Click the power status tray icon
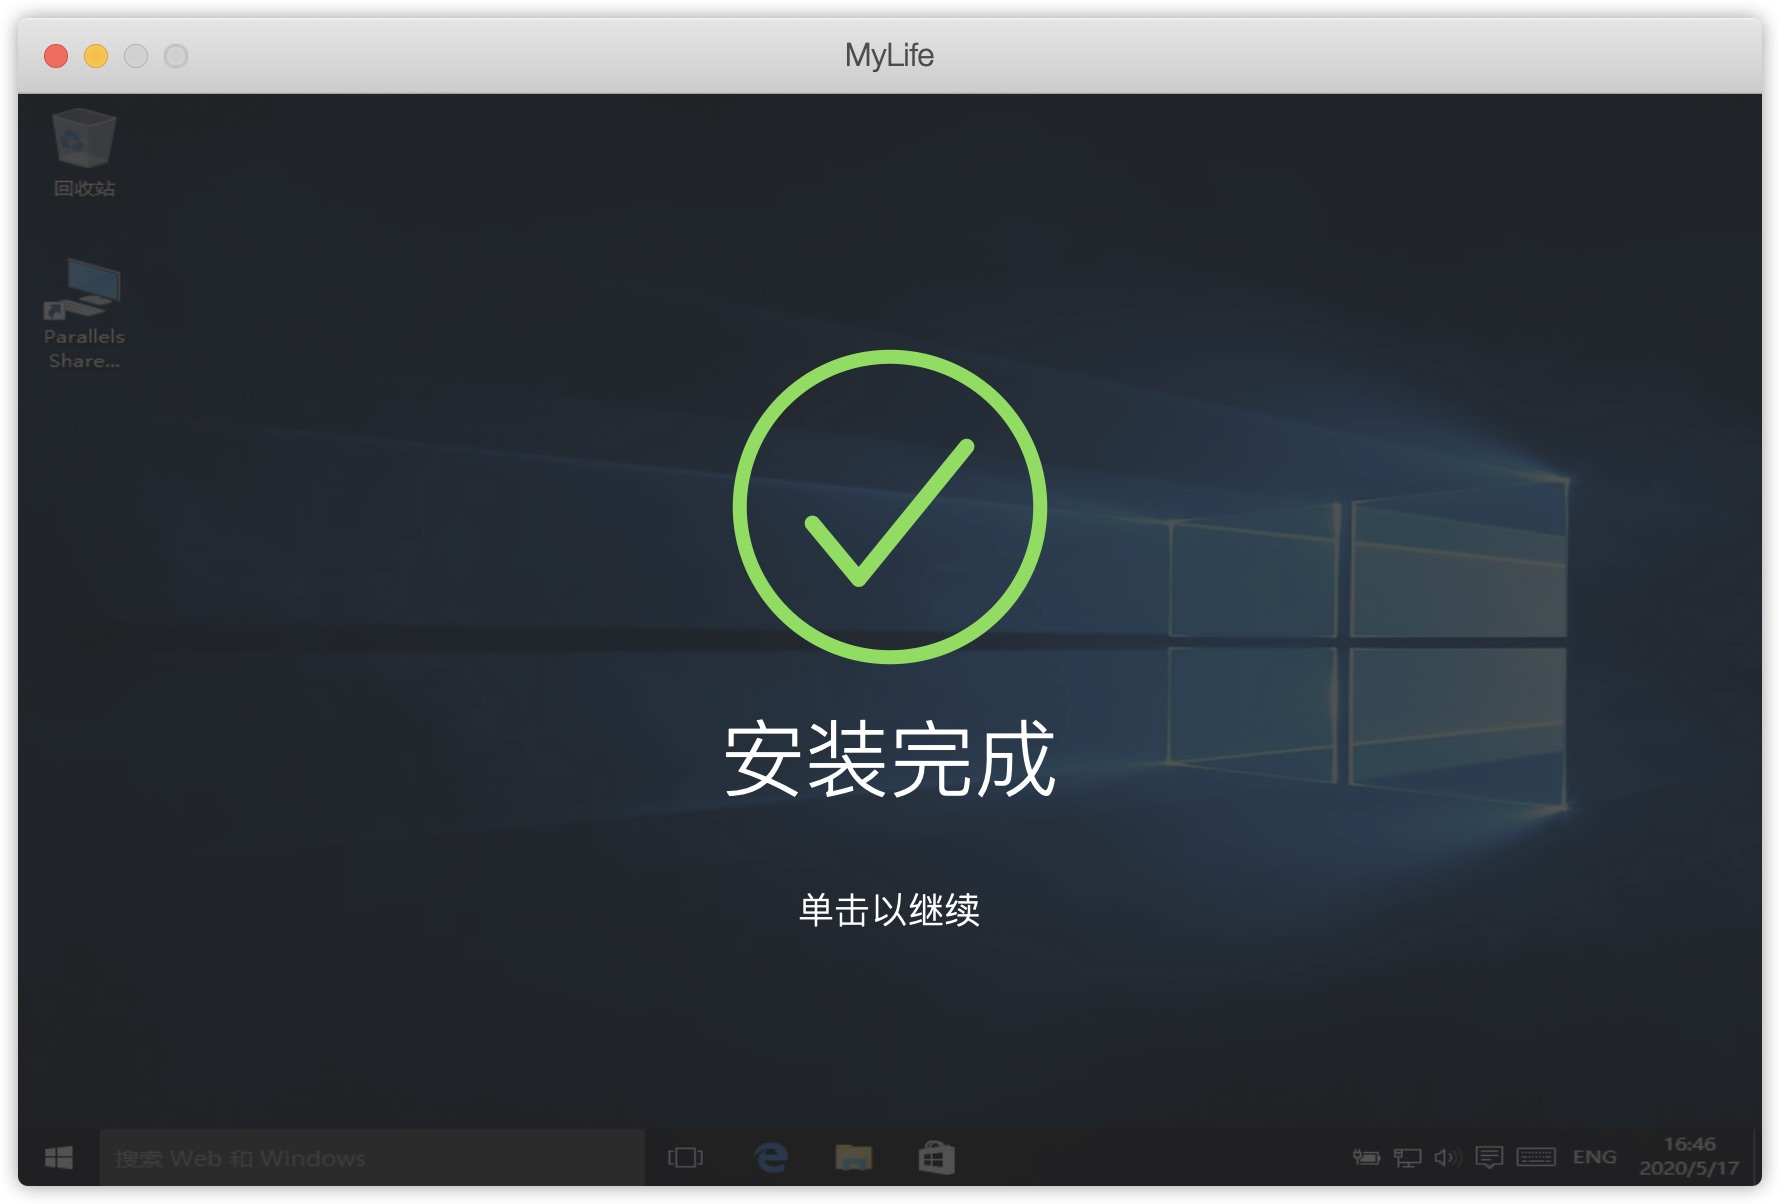The height and width of the screenshot is (1204, 1780). click(x=1366, y=1157)
